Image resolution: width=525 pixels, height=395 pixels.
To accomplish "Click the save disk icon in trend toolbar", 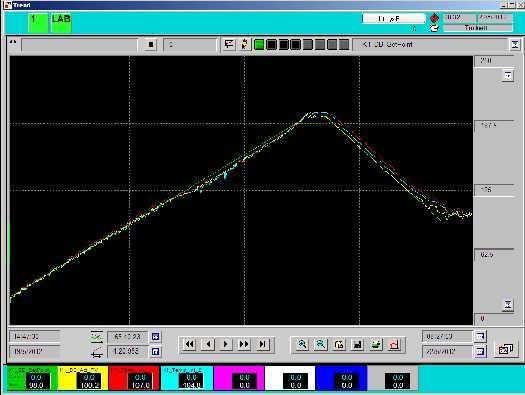I will point(357,344).
